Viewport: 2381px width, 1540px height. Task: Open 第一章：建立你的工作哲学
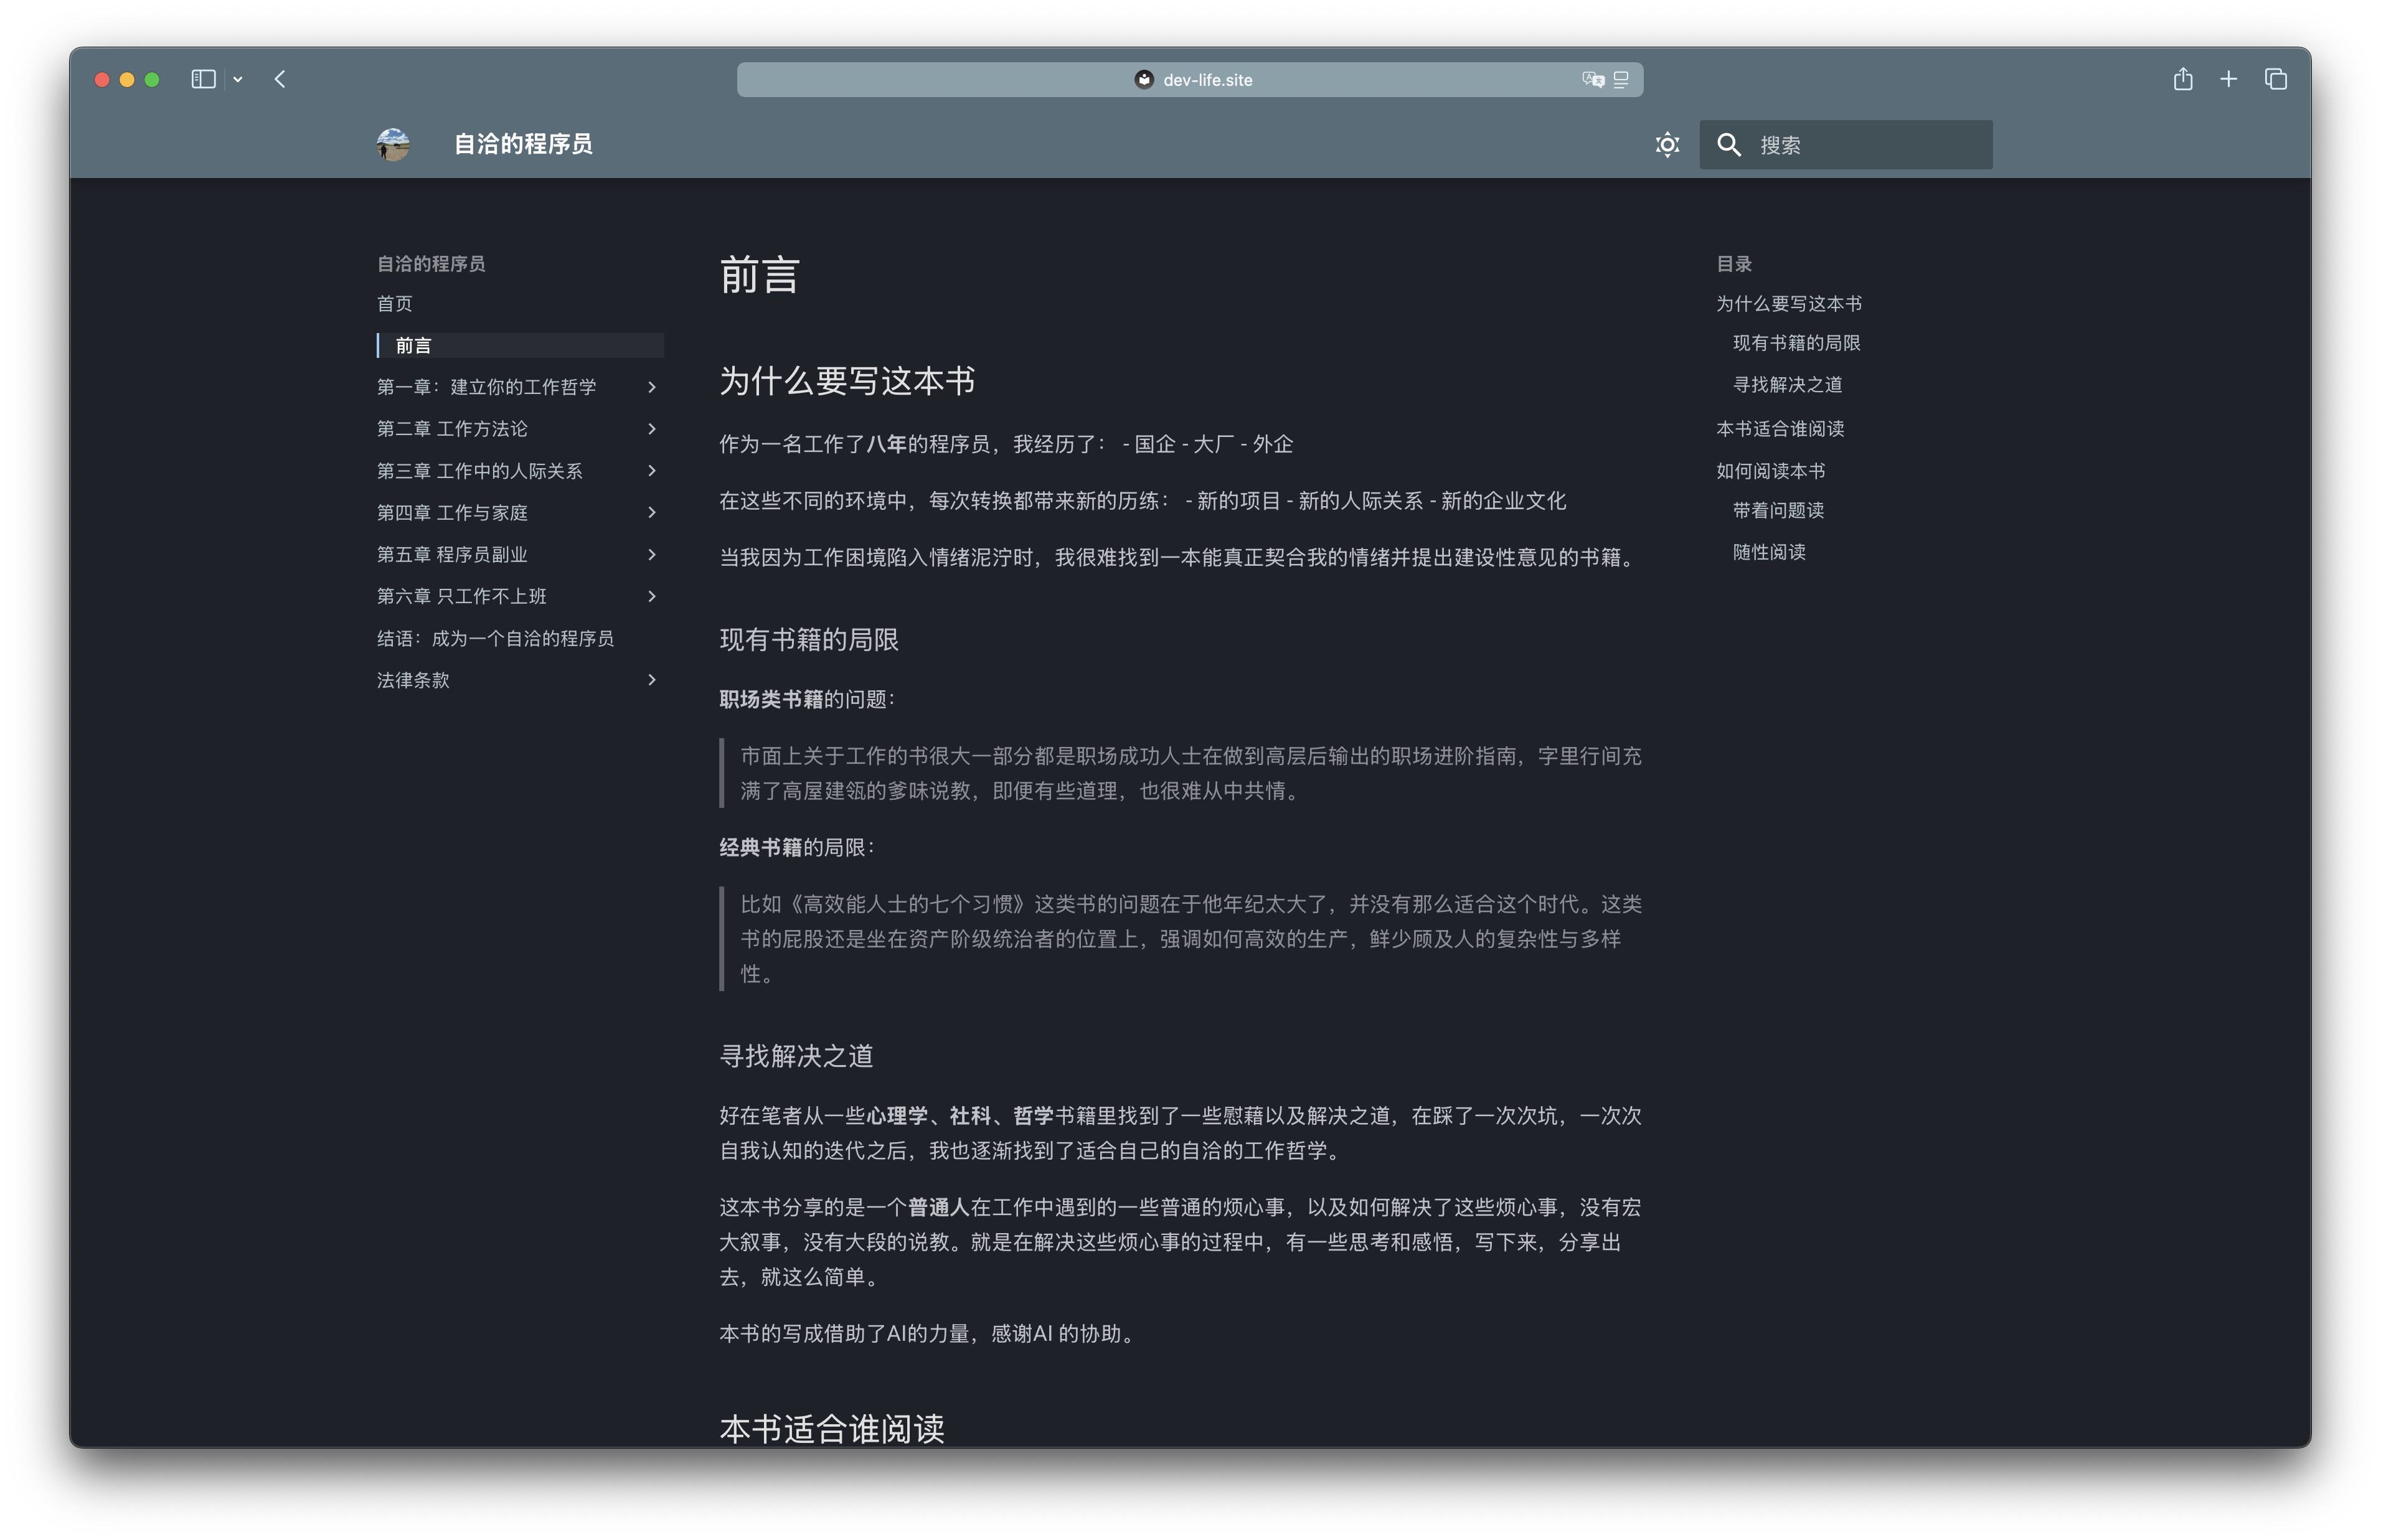(x=486, y=387)
